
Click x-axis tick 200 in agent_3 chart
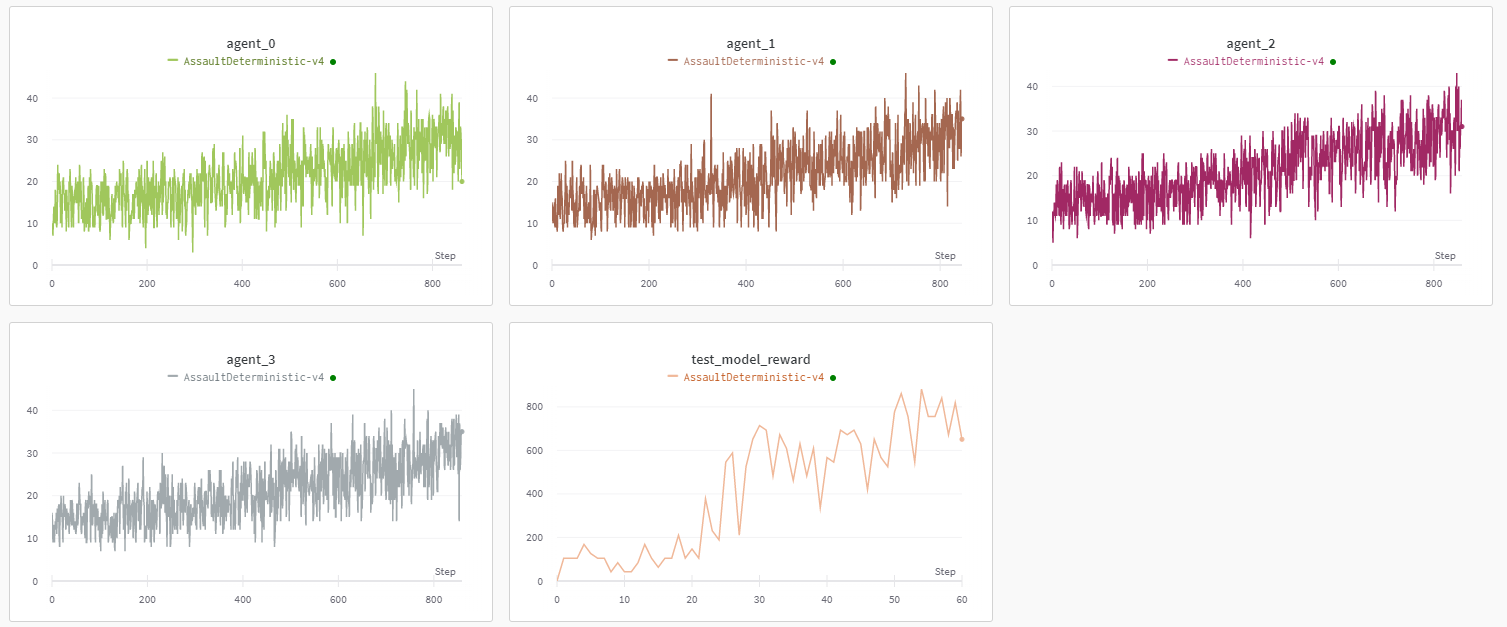click(x=147, y=600)
